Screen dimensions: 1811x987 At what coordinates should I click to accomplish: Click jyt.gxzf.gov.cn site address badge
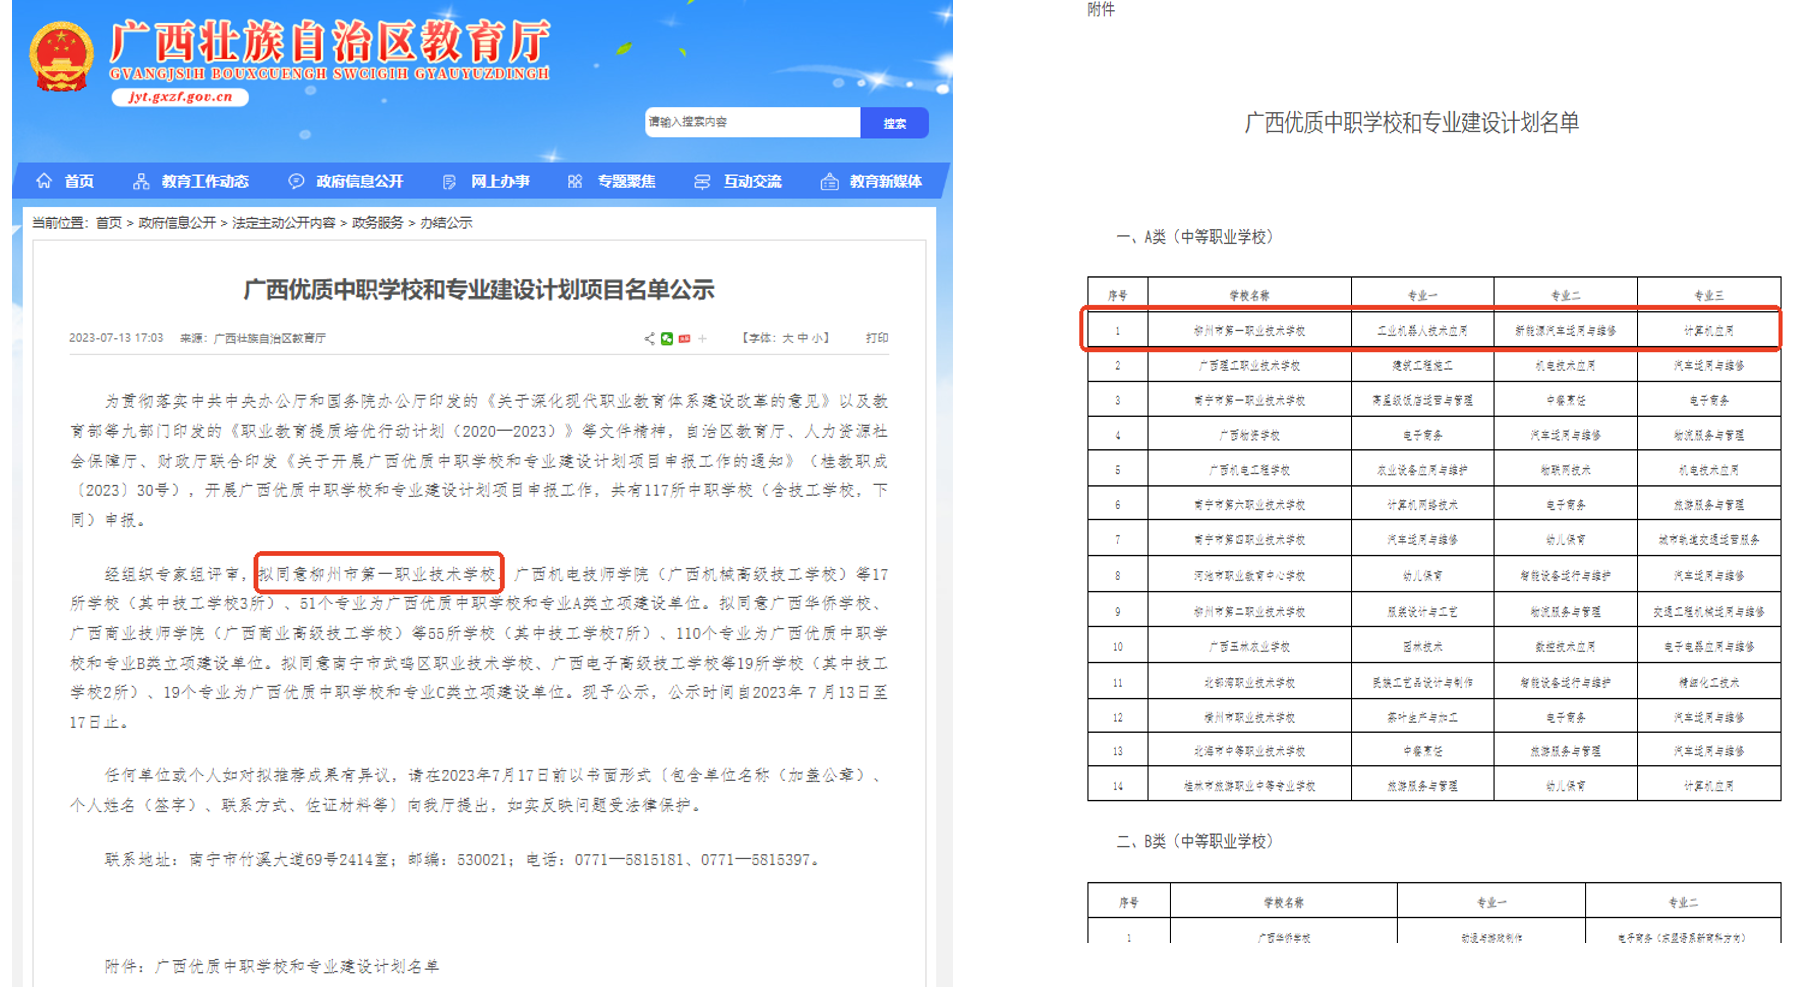tap(180, 97)
